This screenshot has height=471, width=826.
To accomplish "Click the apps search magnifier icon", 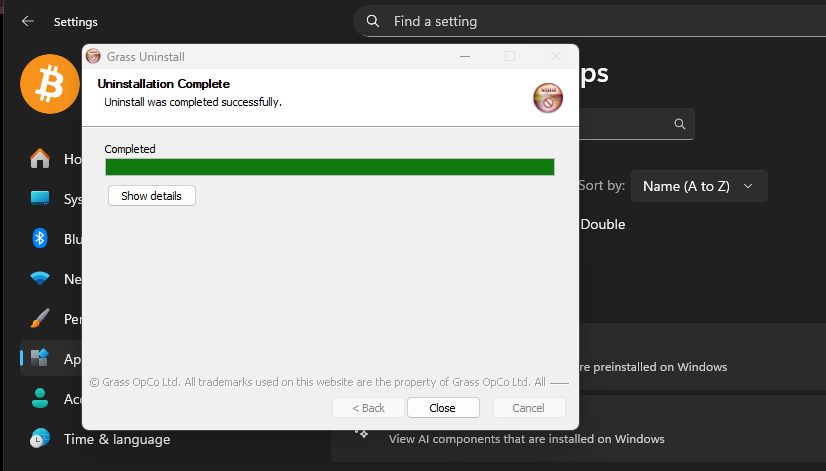I will point(680,124).
